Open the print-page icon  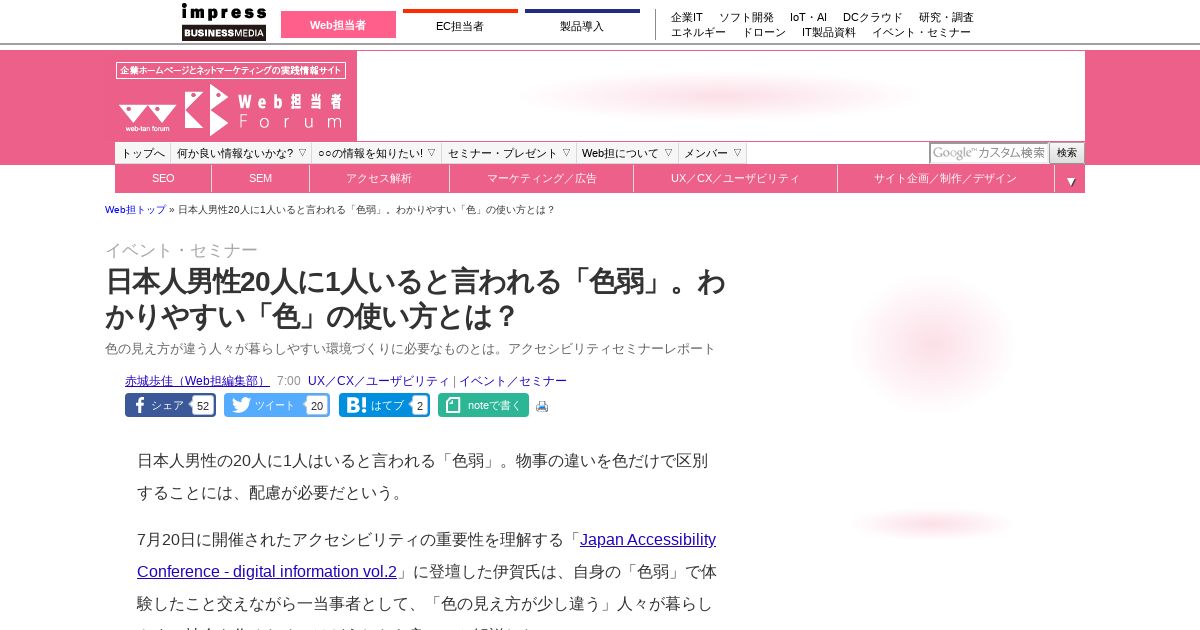click(x=542, y=406)
